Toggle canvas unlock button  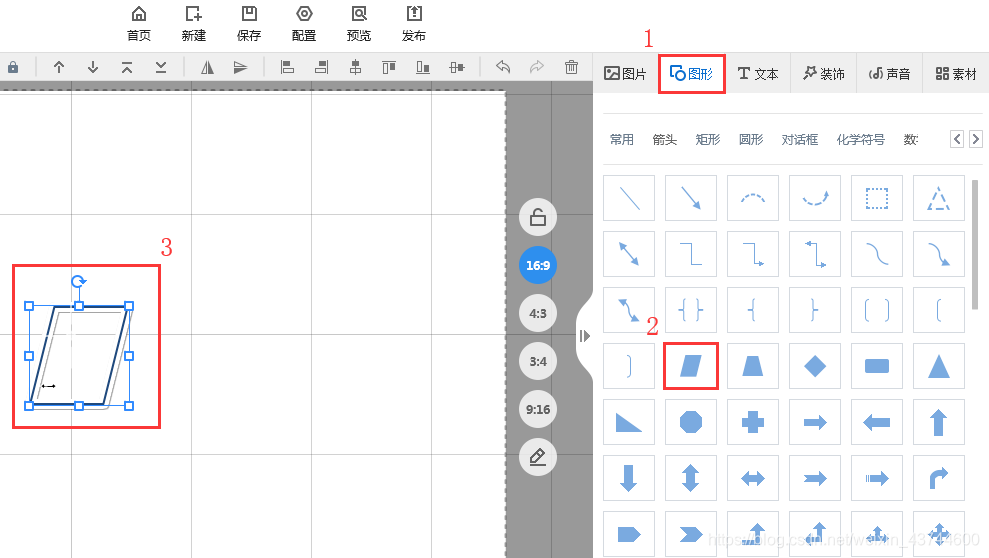[537, 217]
